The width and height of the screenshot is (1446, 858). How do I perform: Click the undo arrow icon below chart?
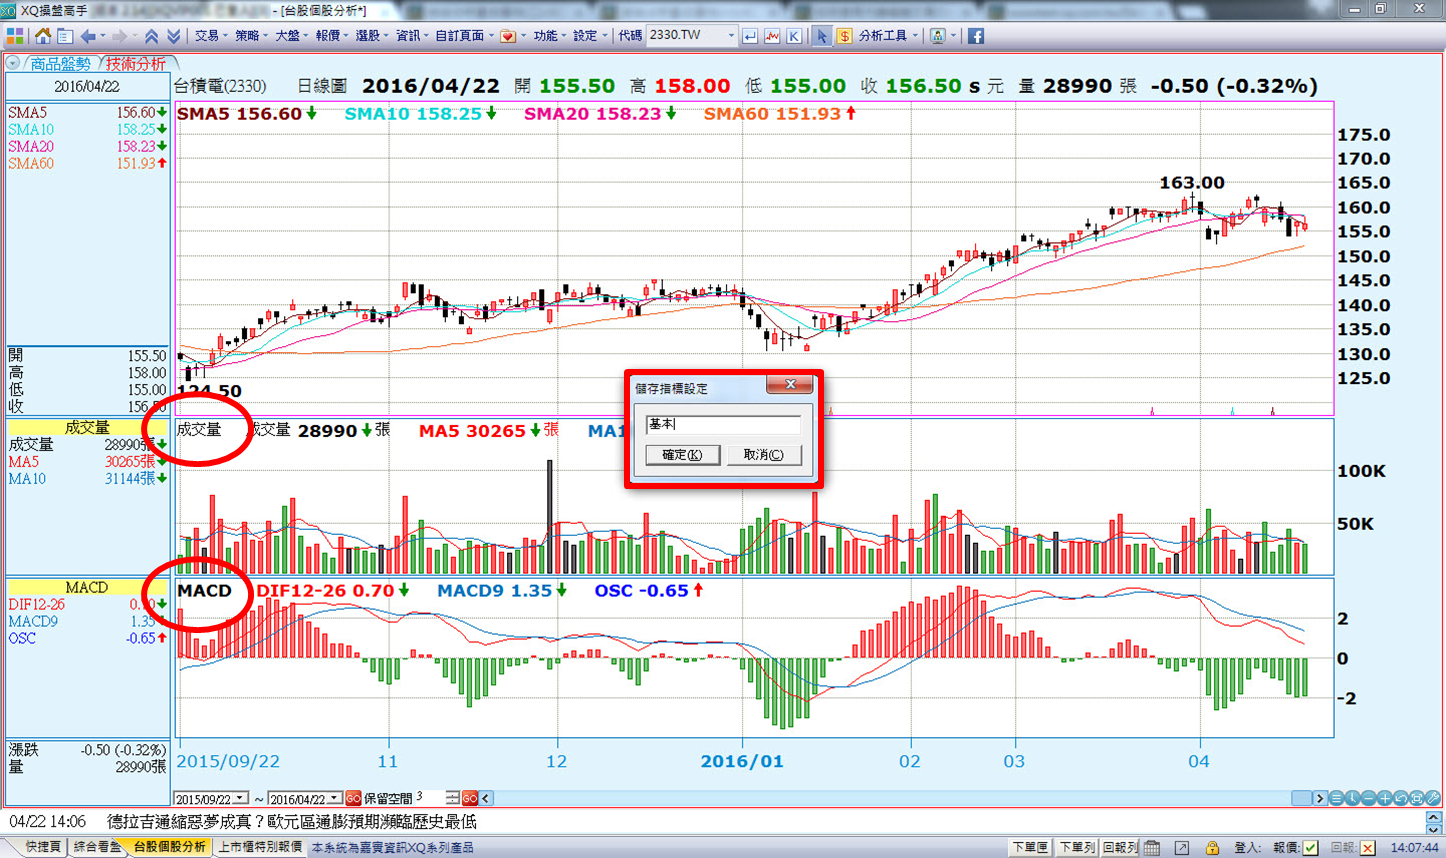pyautogui.click(x=1401, y=798)
